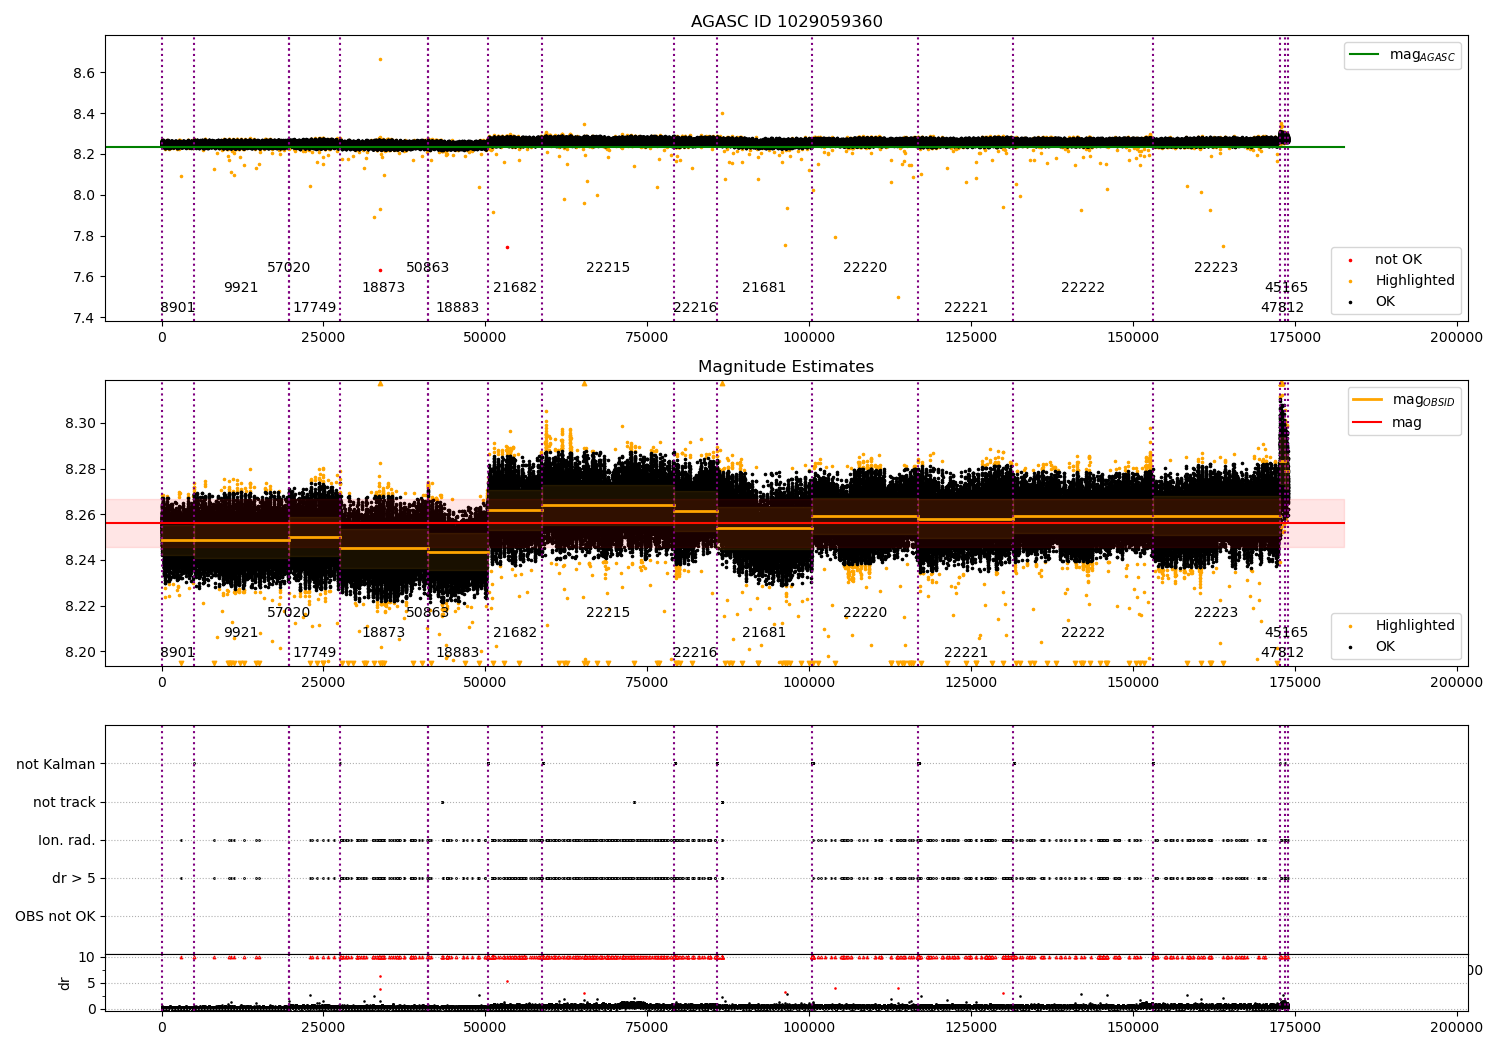This screenshot has width=1500, height=1050.
Task: Click the "not Kalman" row label
Action: pyautogui.click(x=56, y=764)
